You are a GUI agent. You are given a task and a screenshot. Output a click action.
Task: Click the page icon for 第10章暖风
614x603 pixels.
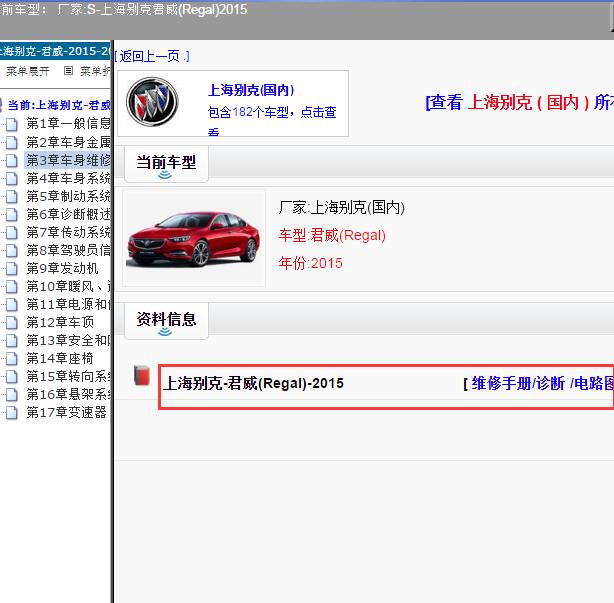click(12, 287)
